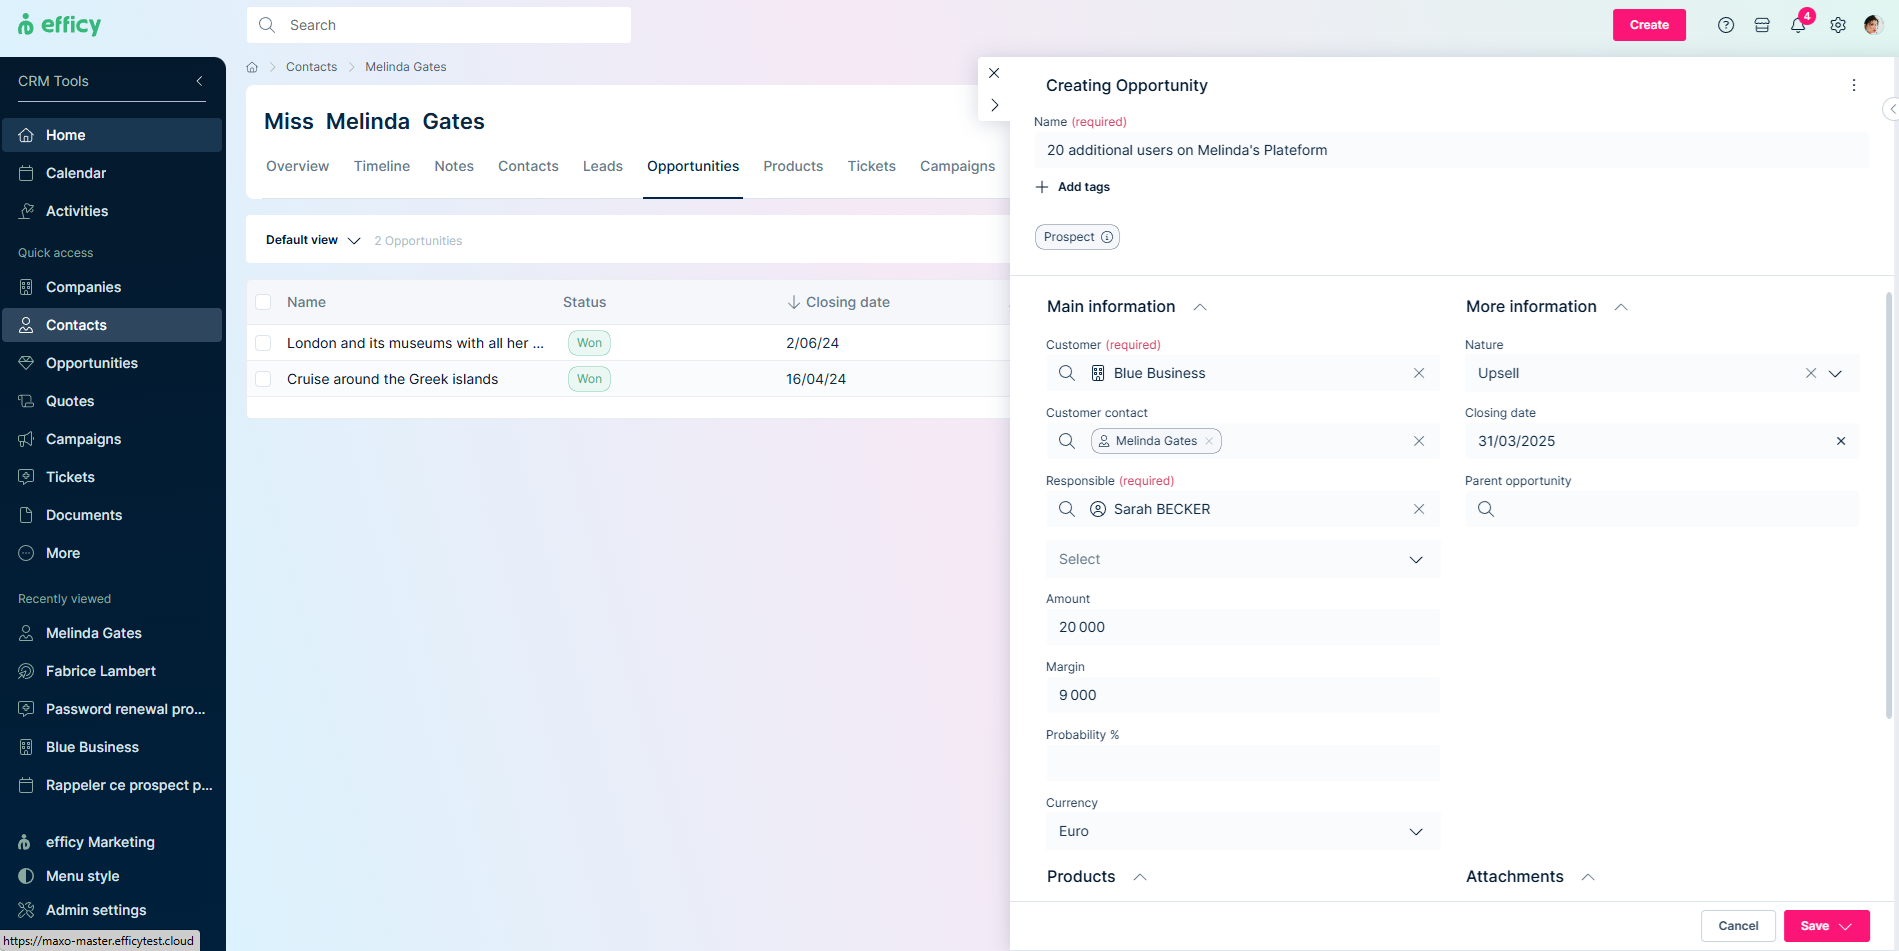Open the Nature dropdown arrow
This screenshot has width=1899, height=951.
pos(1835,373)
